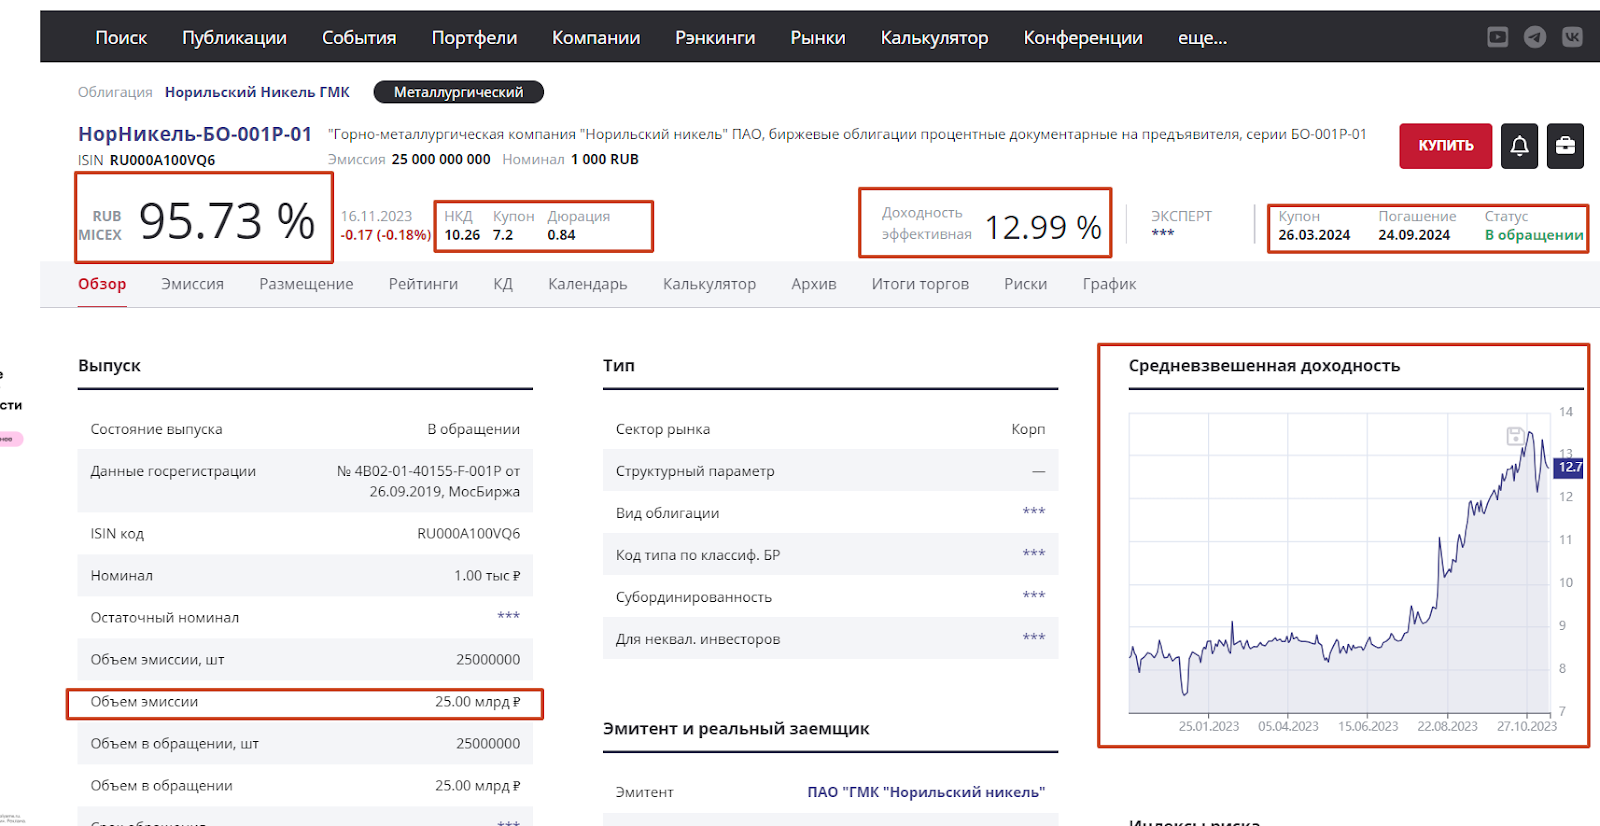Screen dimensions: 1600x826
Task: Click the Металлургический sector tag
Action: (x=458, y=92)
